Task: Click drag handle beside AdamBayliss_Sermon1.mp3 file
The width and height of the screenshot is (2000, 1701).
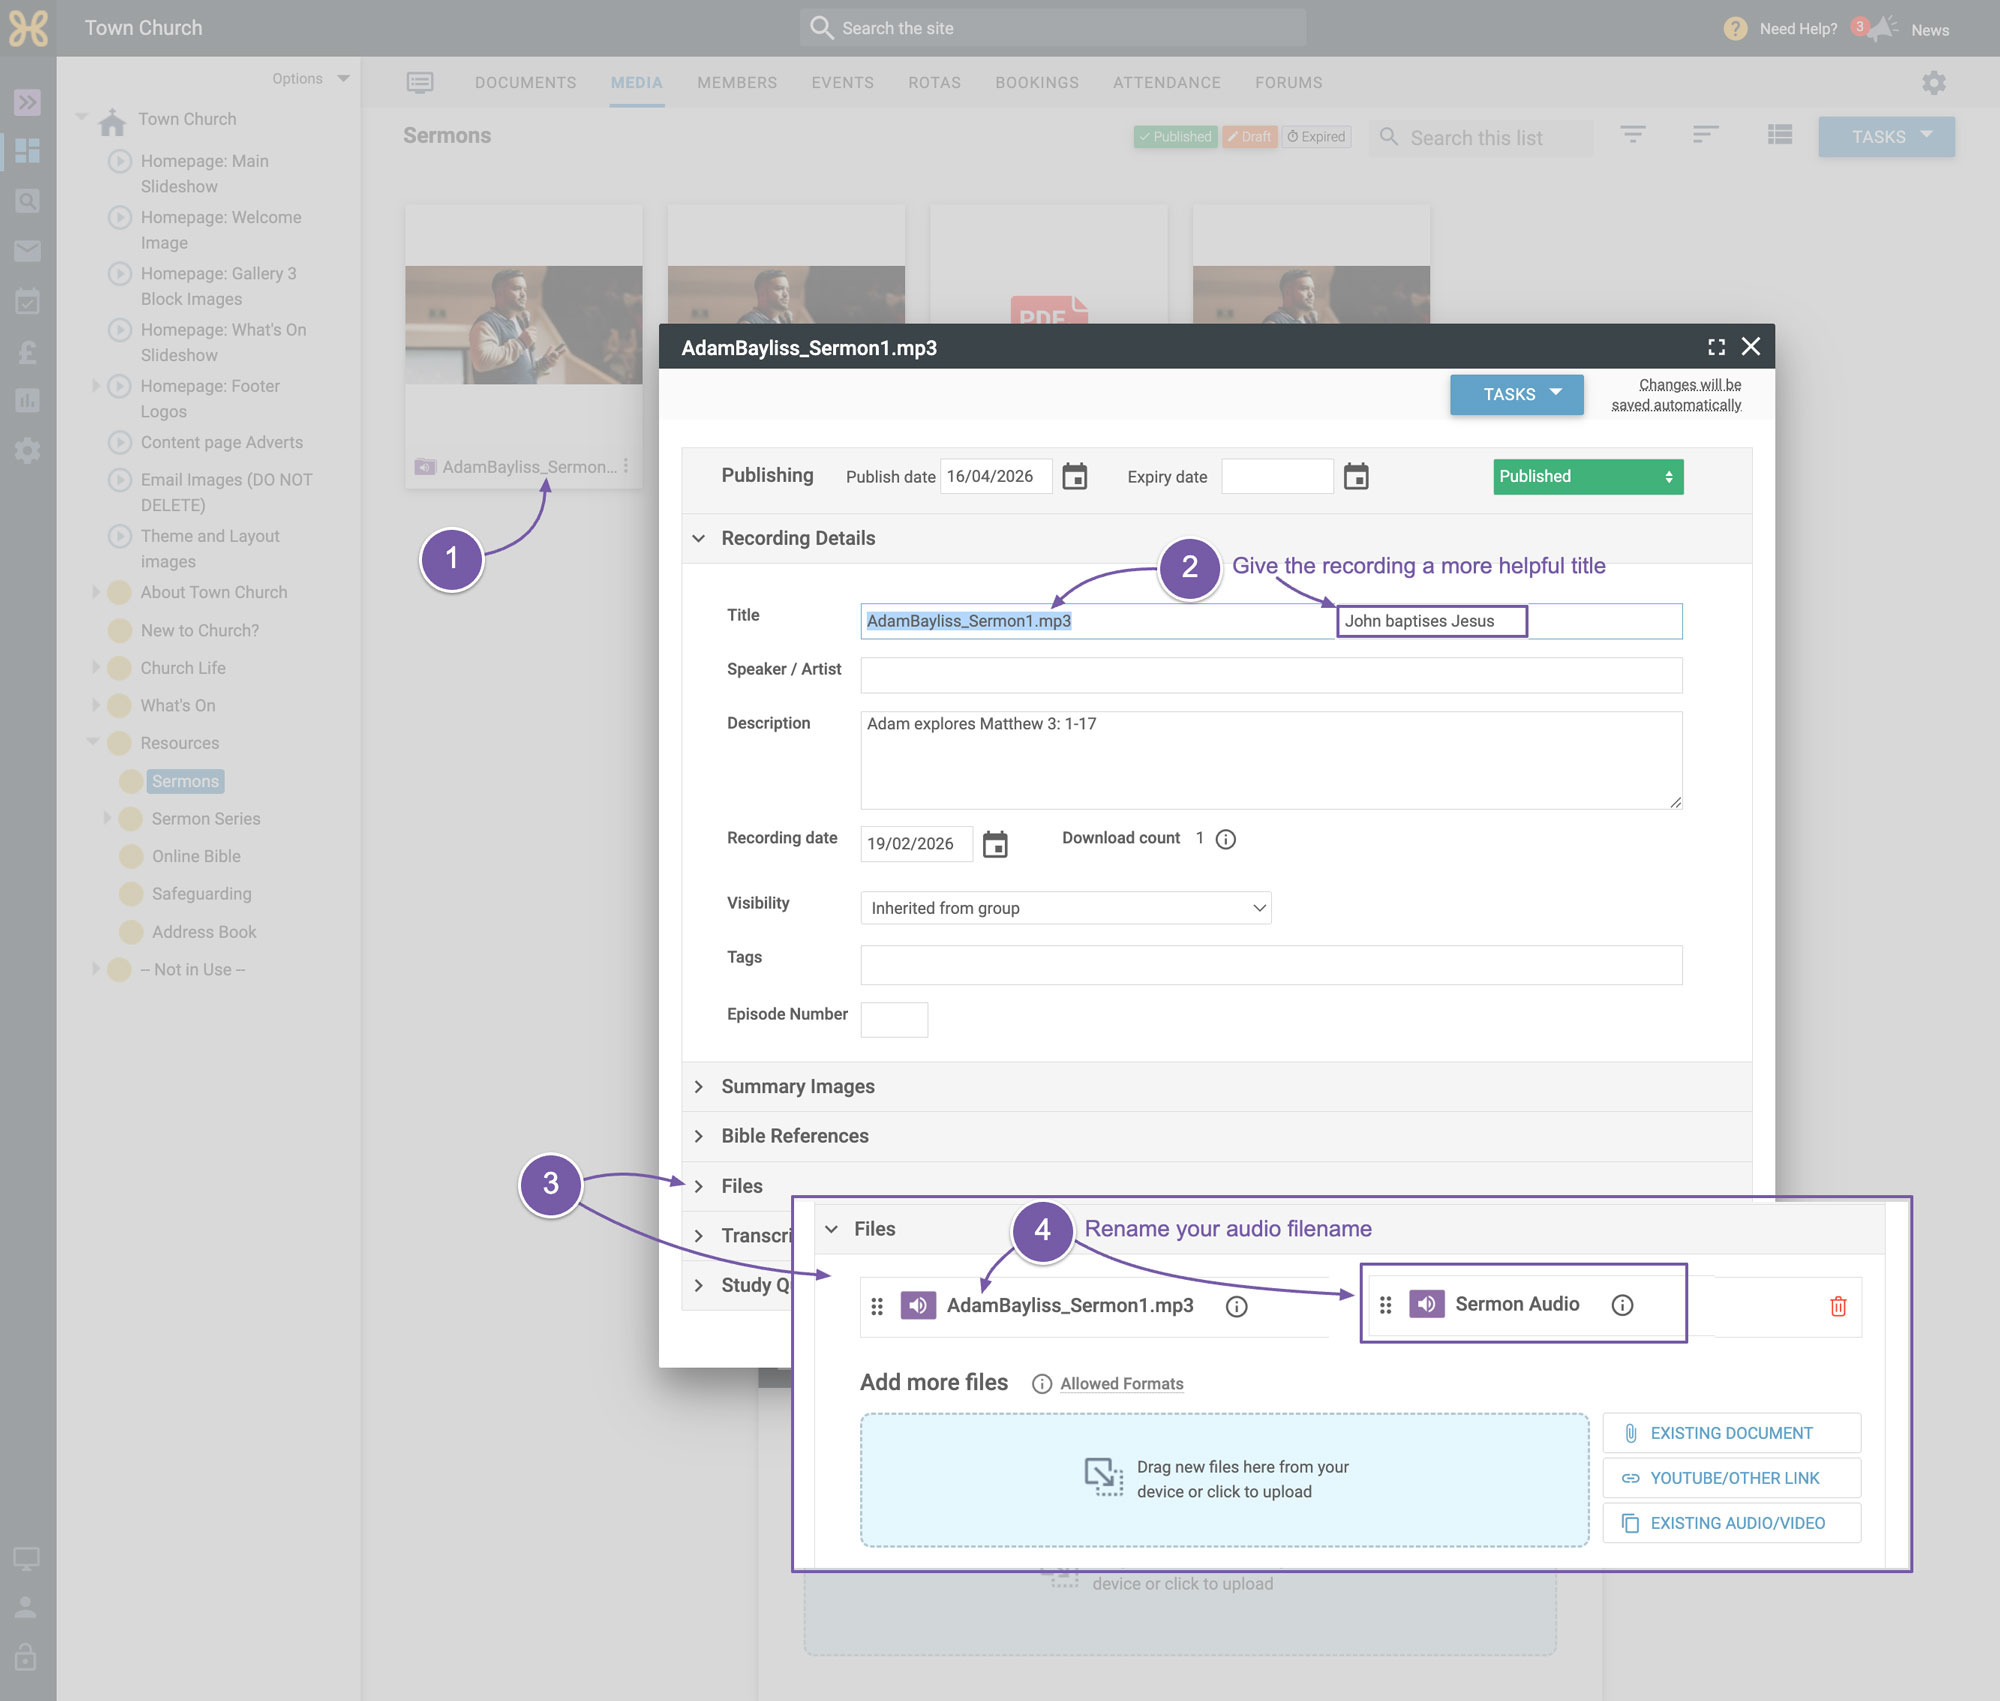Action: coord(877,1306)
